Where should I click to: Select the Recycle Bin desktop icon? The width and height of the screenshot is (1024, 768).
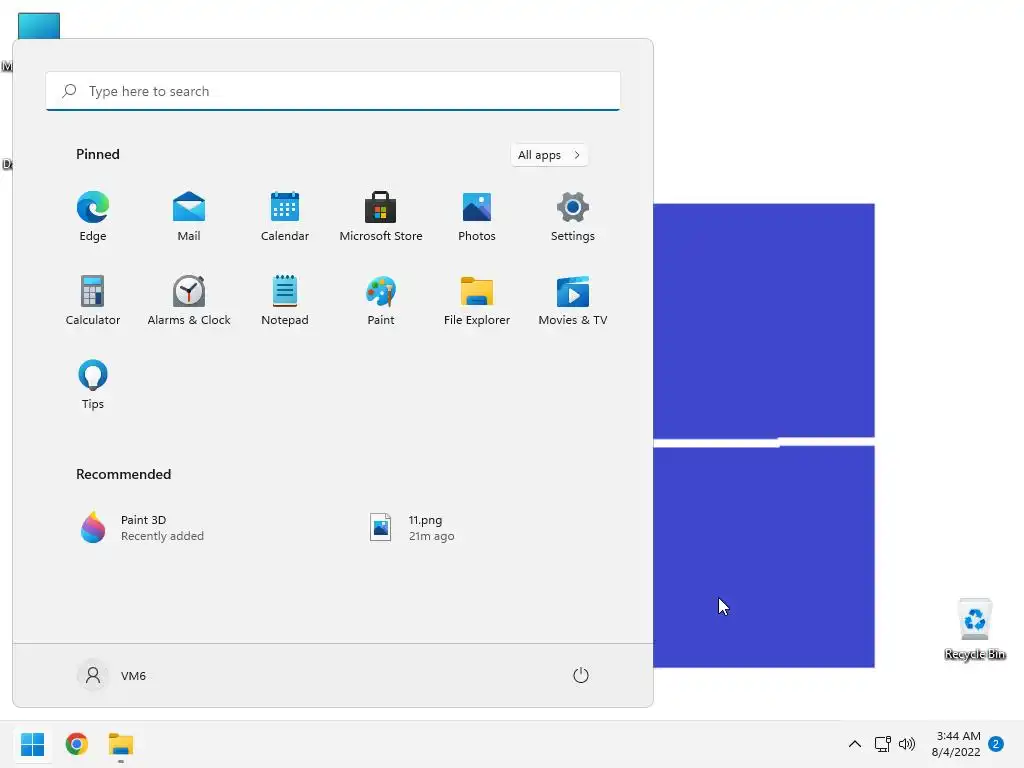(974, 629)
